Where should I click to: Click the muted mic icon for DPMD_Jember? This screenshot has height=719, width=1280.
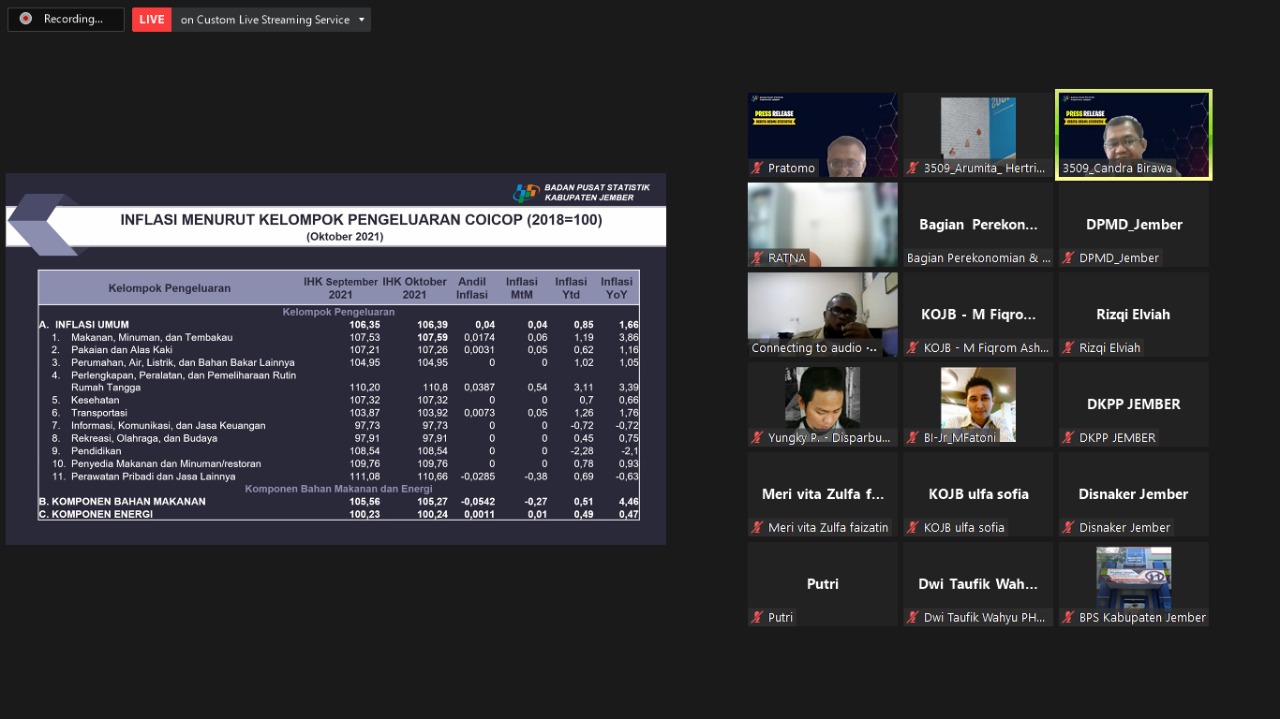click(1069, 258)
